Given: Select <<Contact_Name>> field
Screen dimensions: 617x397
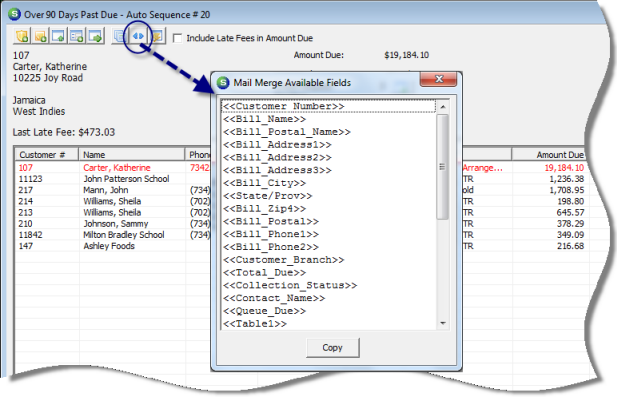Looking at the screenshot, I should (329, 298).
